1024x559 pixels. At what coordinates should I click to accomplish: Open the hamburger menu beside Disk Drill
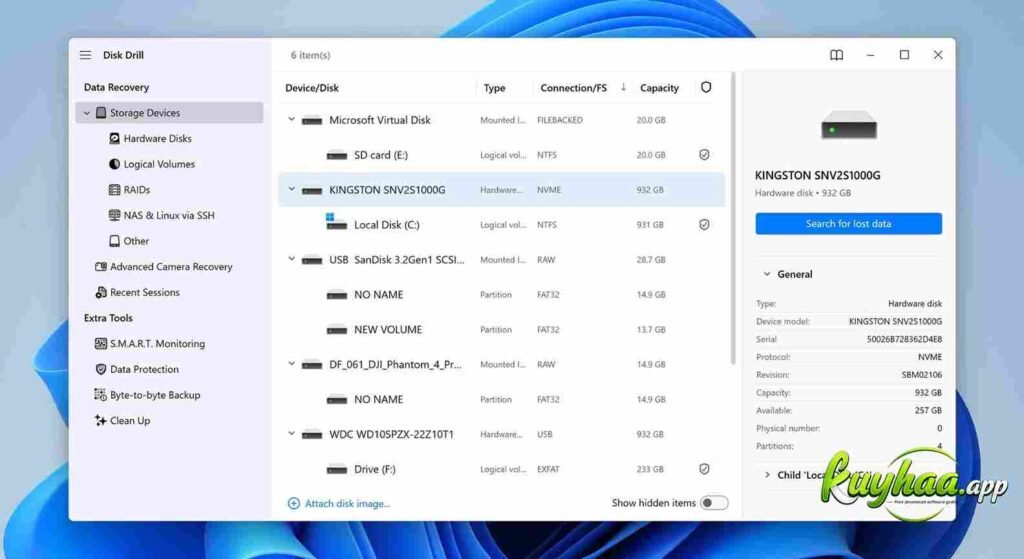tap(86, 55)
